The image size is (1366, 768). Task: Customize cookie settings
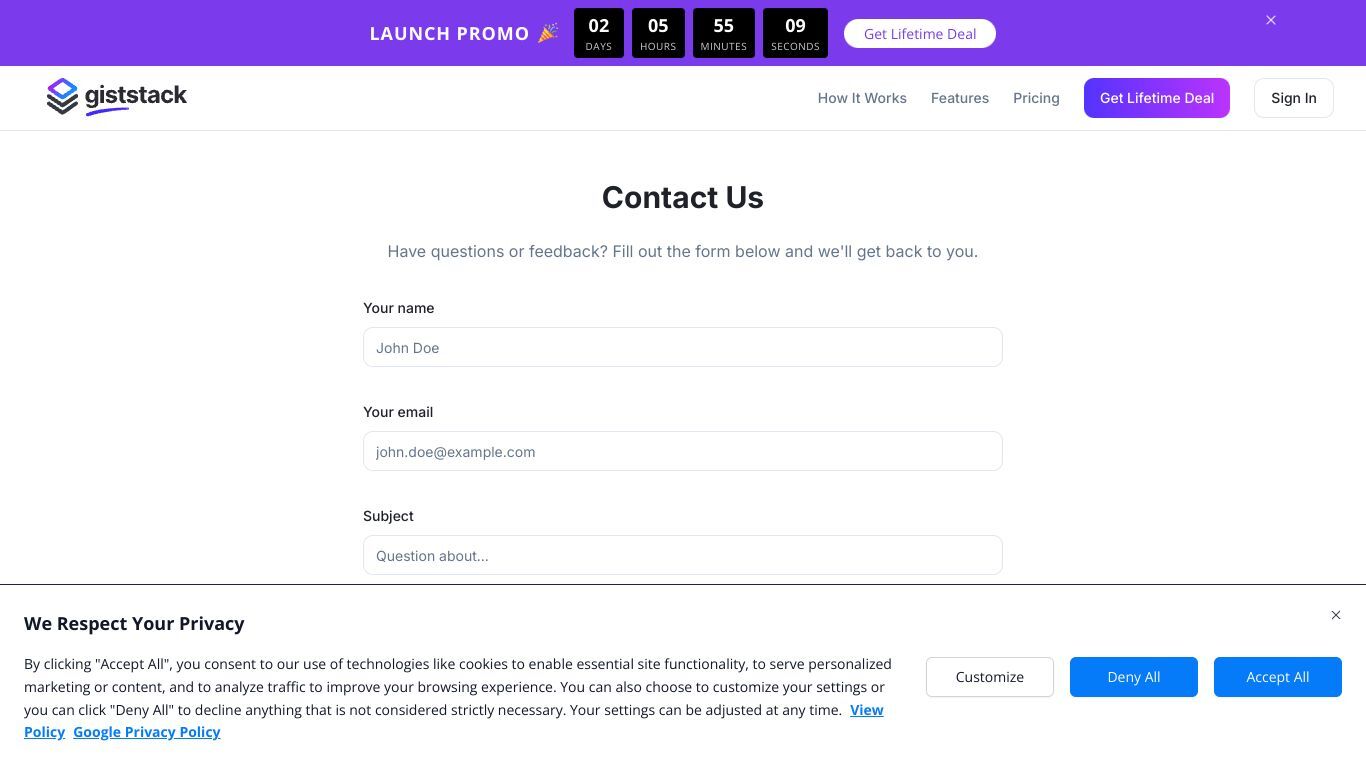coord(990,677)
